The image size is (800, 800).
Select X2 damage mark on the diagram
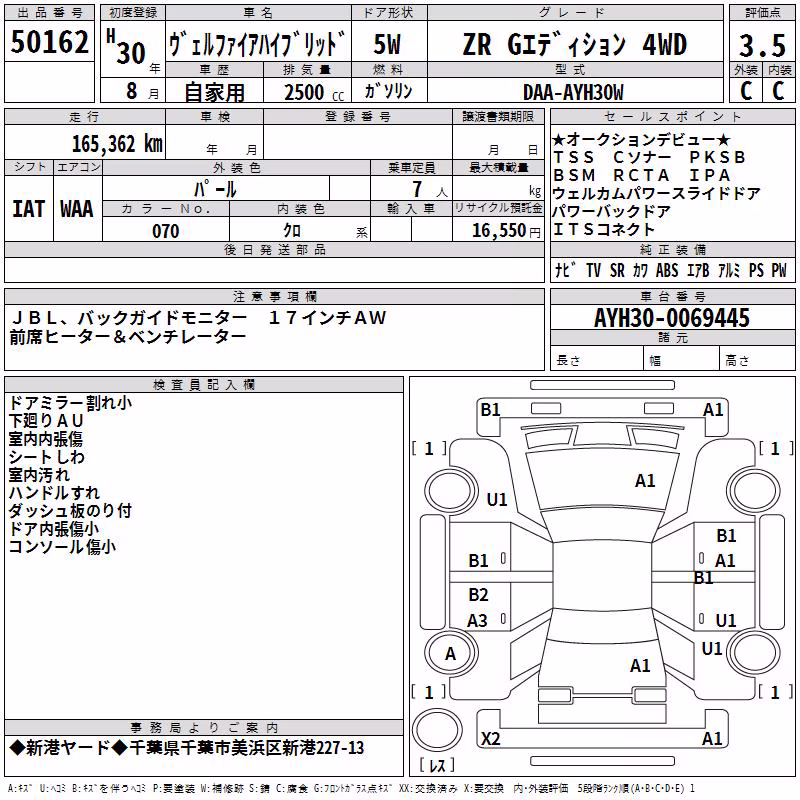(x=490, y=738)
